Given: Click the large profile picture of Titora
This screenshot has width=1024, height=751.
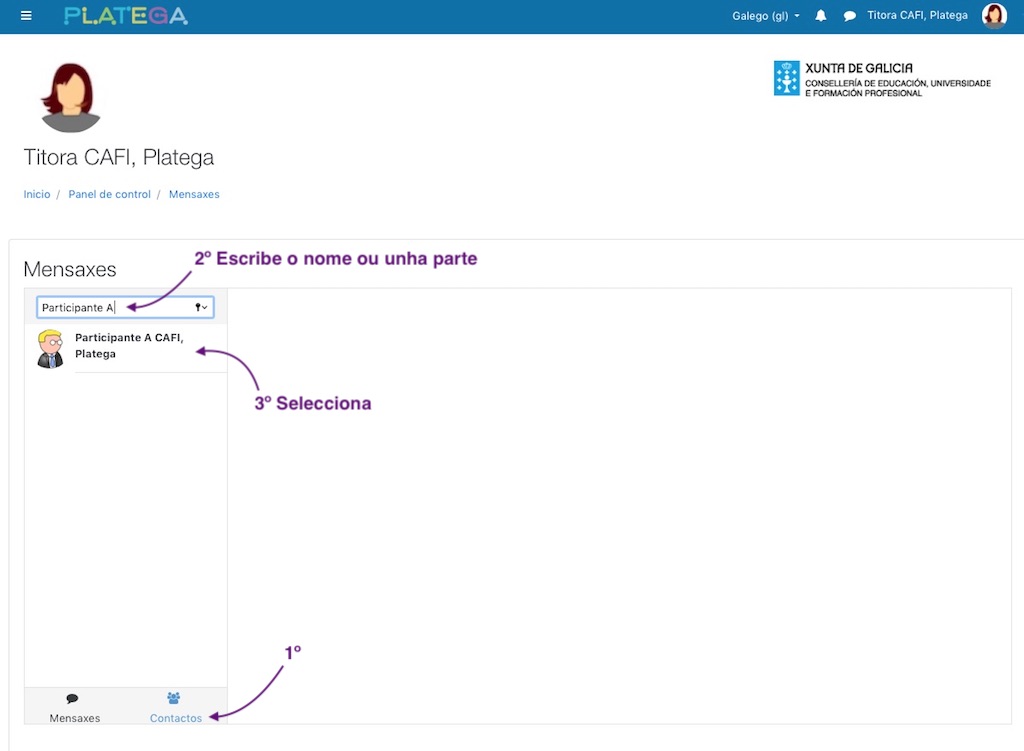Looking at the screenshot, I should coord(70,97).
